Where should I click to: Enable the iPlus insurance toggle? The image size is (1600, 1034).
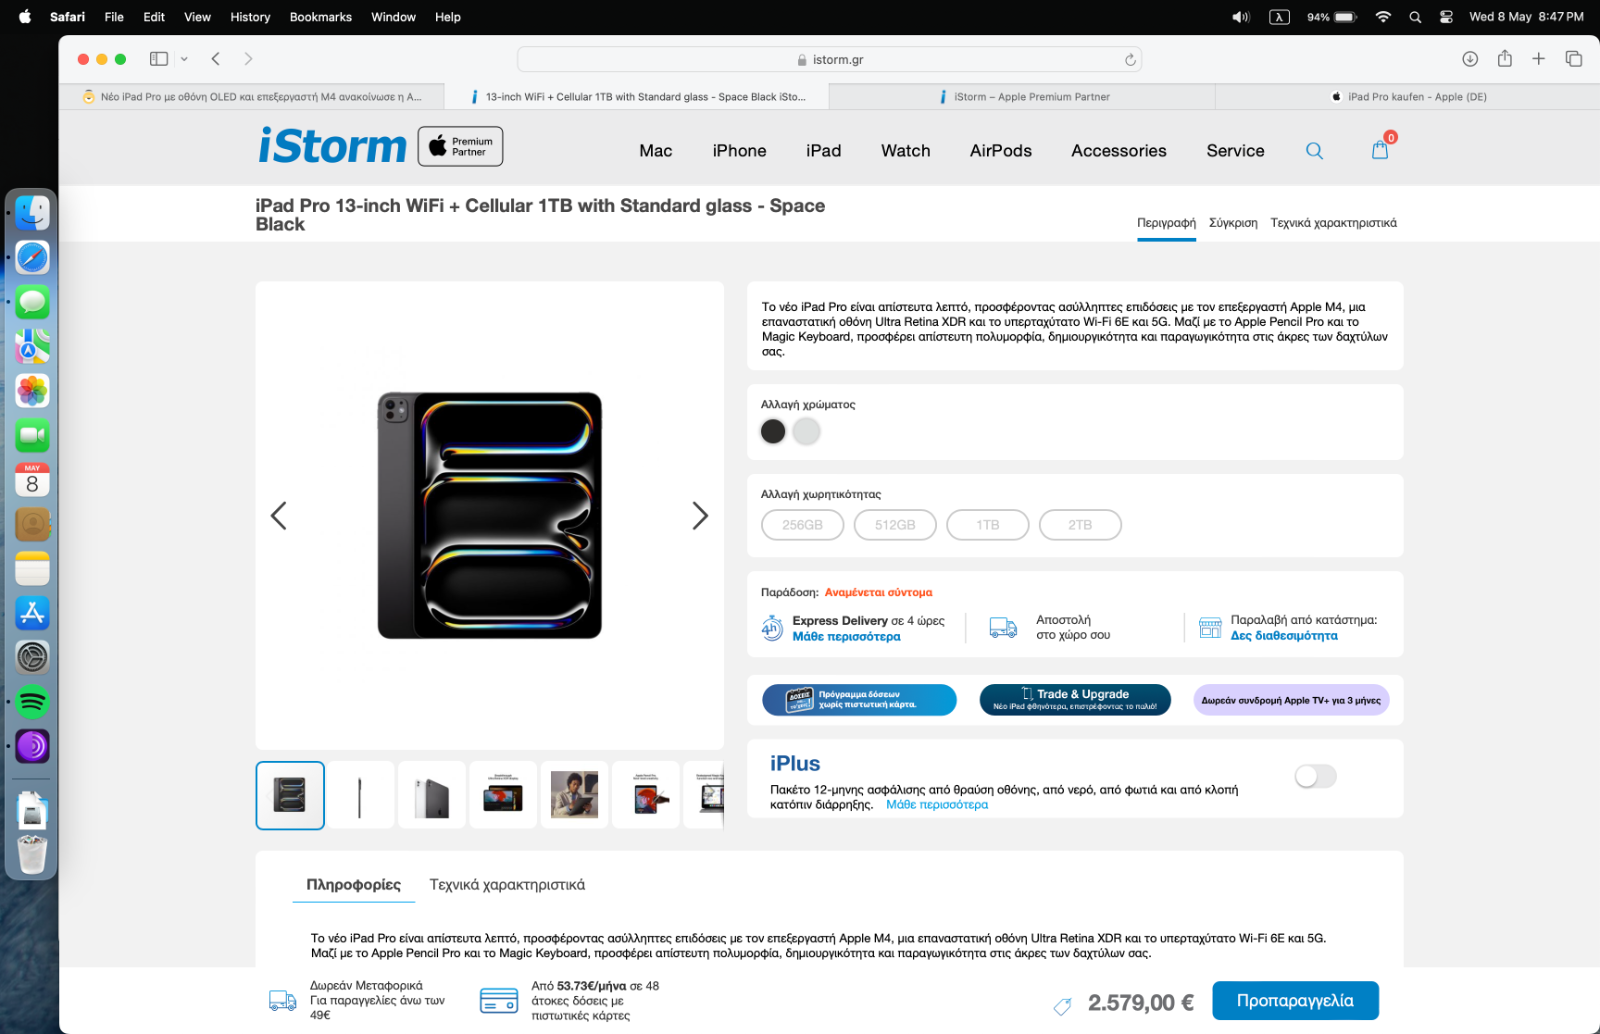[1315, 776]
